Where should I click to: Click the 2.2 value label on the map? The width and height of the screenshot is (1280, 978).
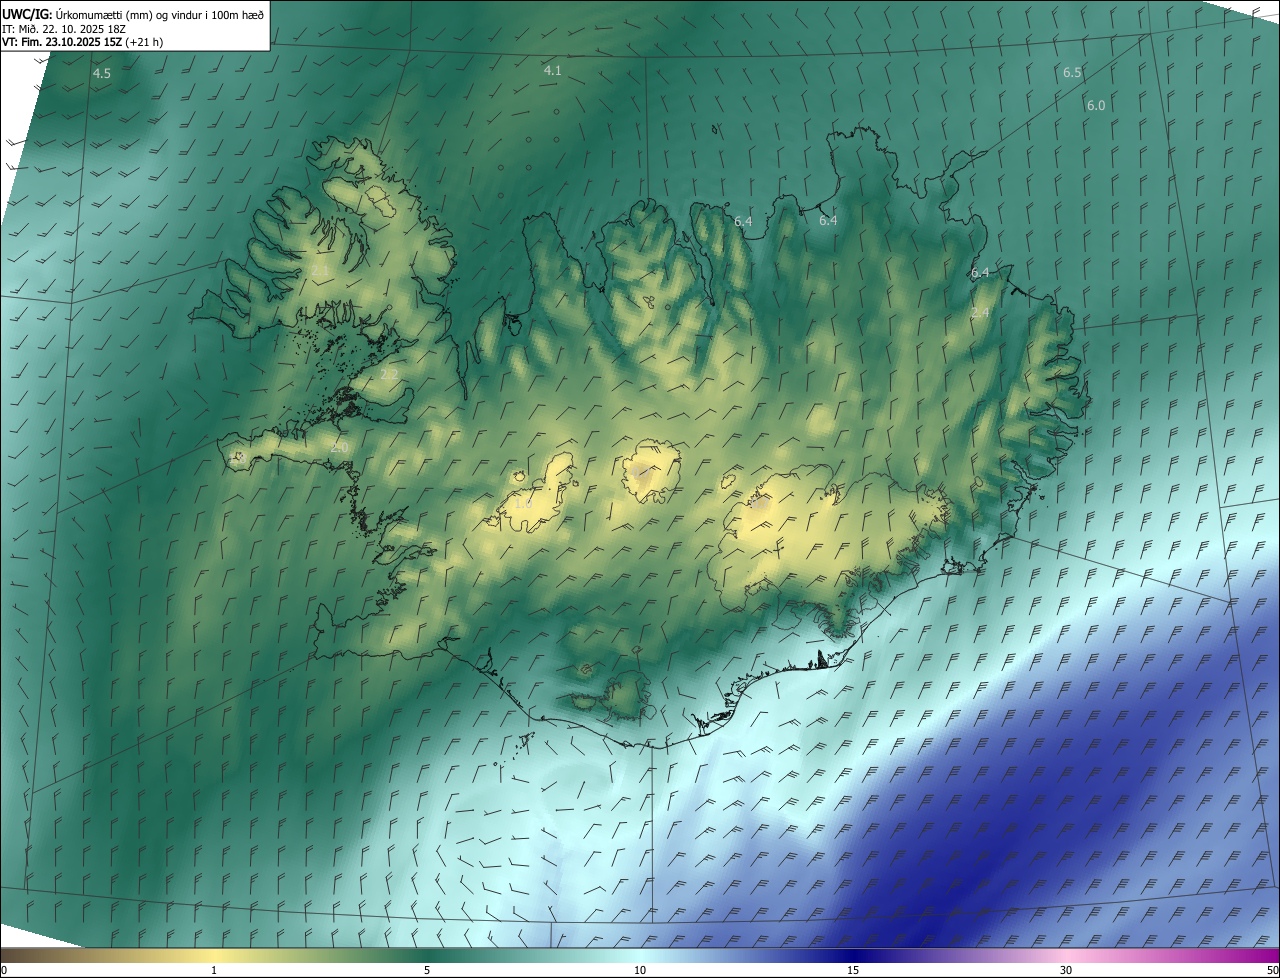pos(389,374)
